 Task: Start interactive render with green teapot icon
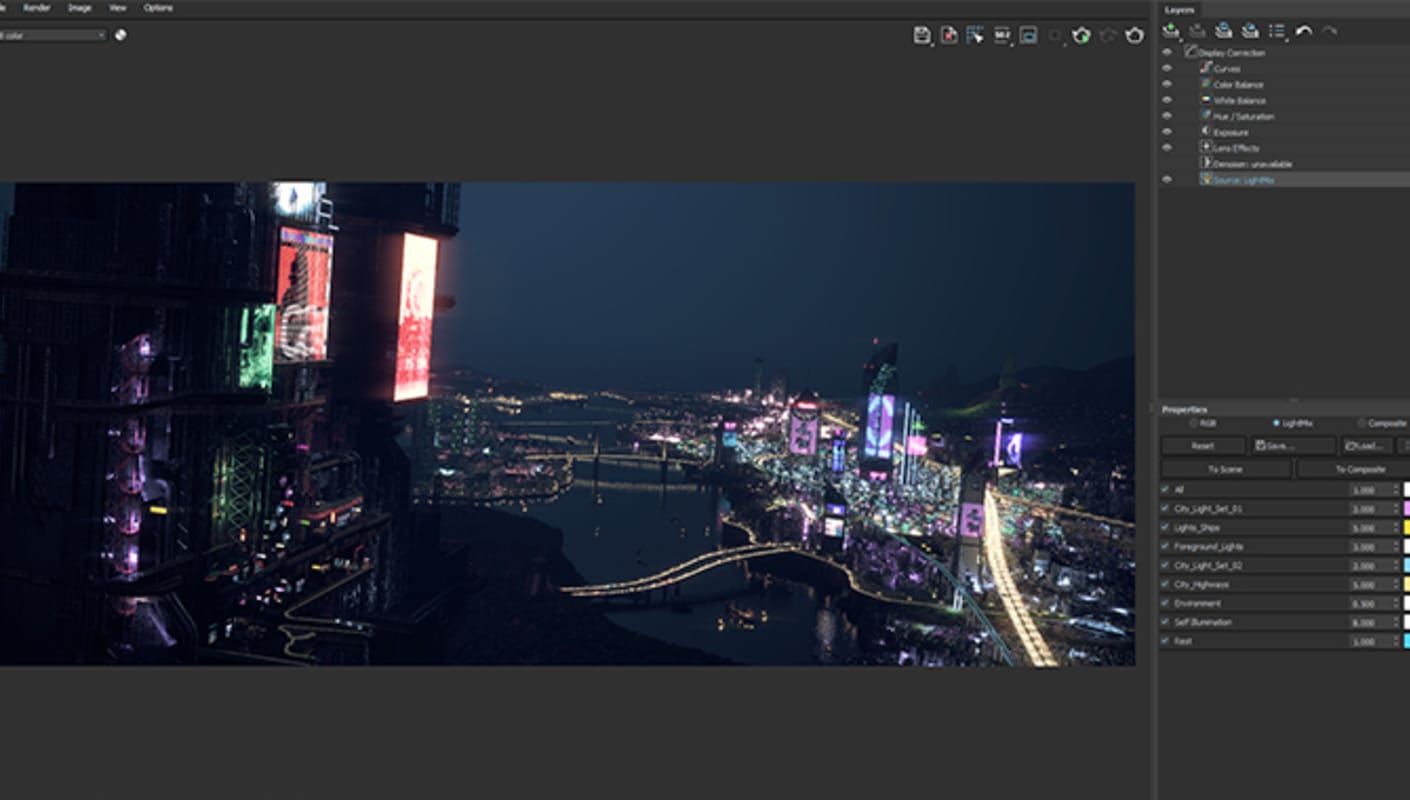pyautogui.click(x=1081, y=35)
